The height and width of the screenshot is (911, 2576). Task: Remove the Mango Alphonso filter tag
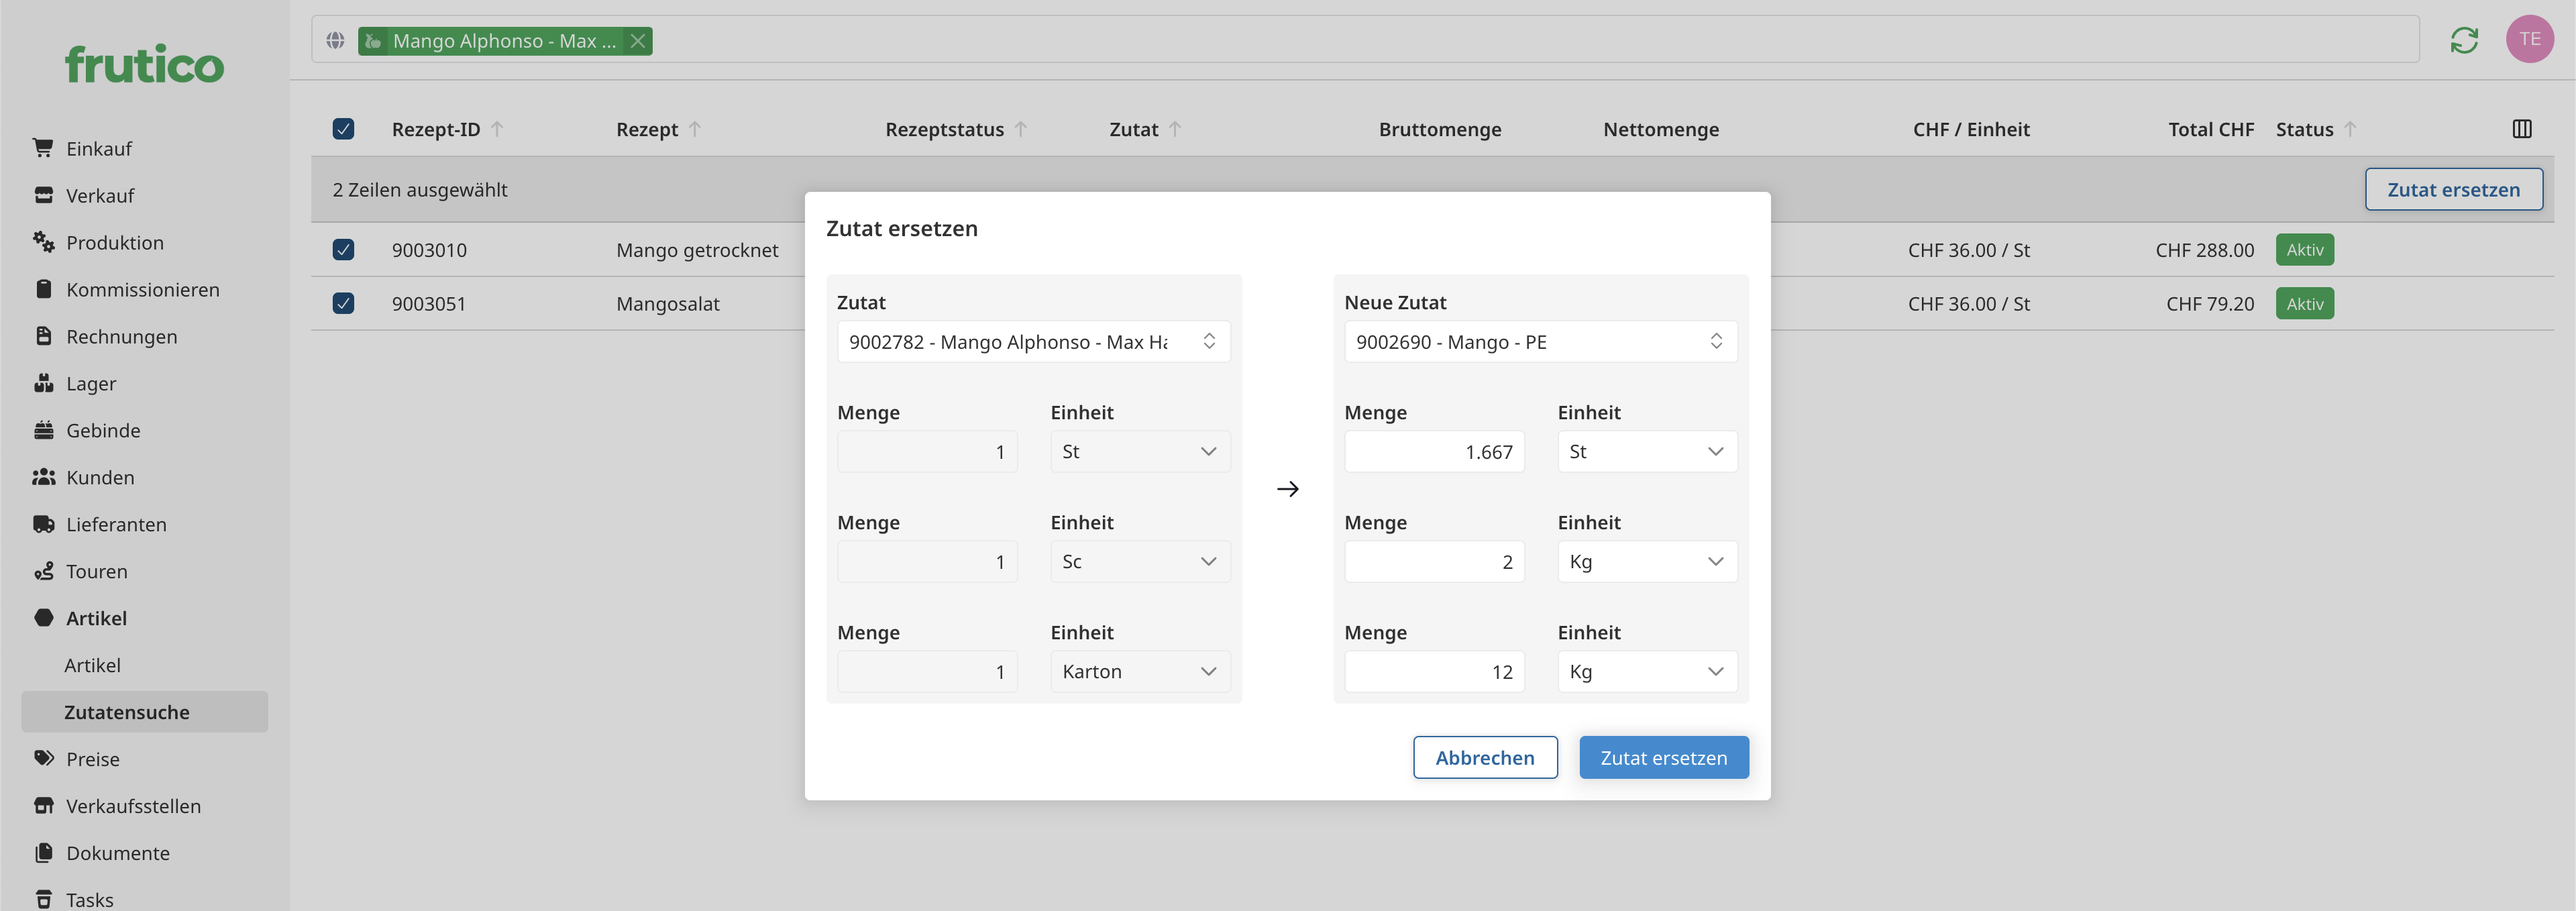tap(637, 41)
